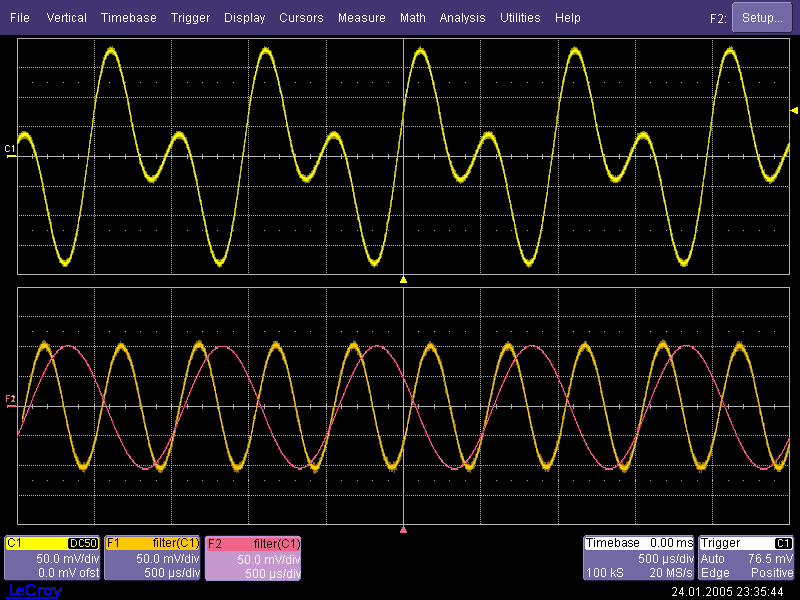This screenshot has height=600, width=800.
Task: Select the yellow trigger level arrow
Action: (x=794, y=110)
